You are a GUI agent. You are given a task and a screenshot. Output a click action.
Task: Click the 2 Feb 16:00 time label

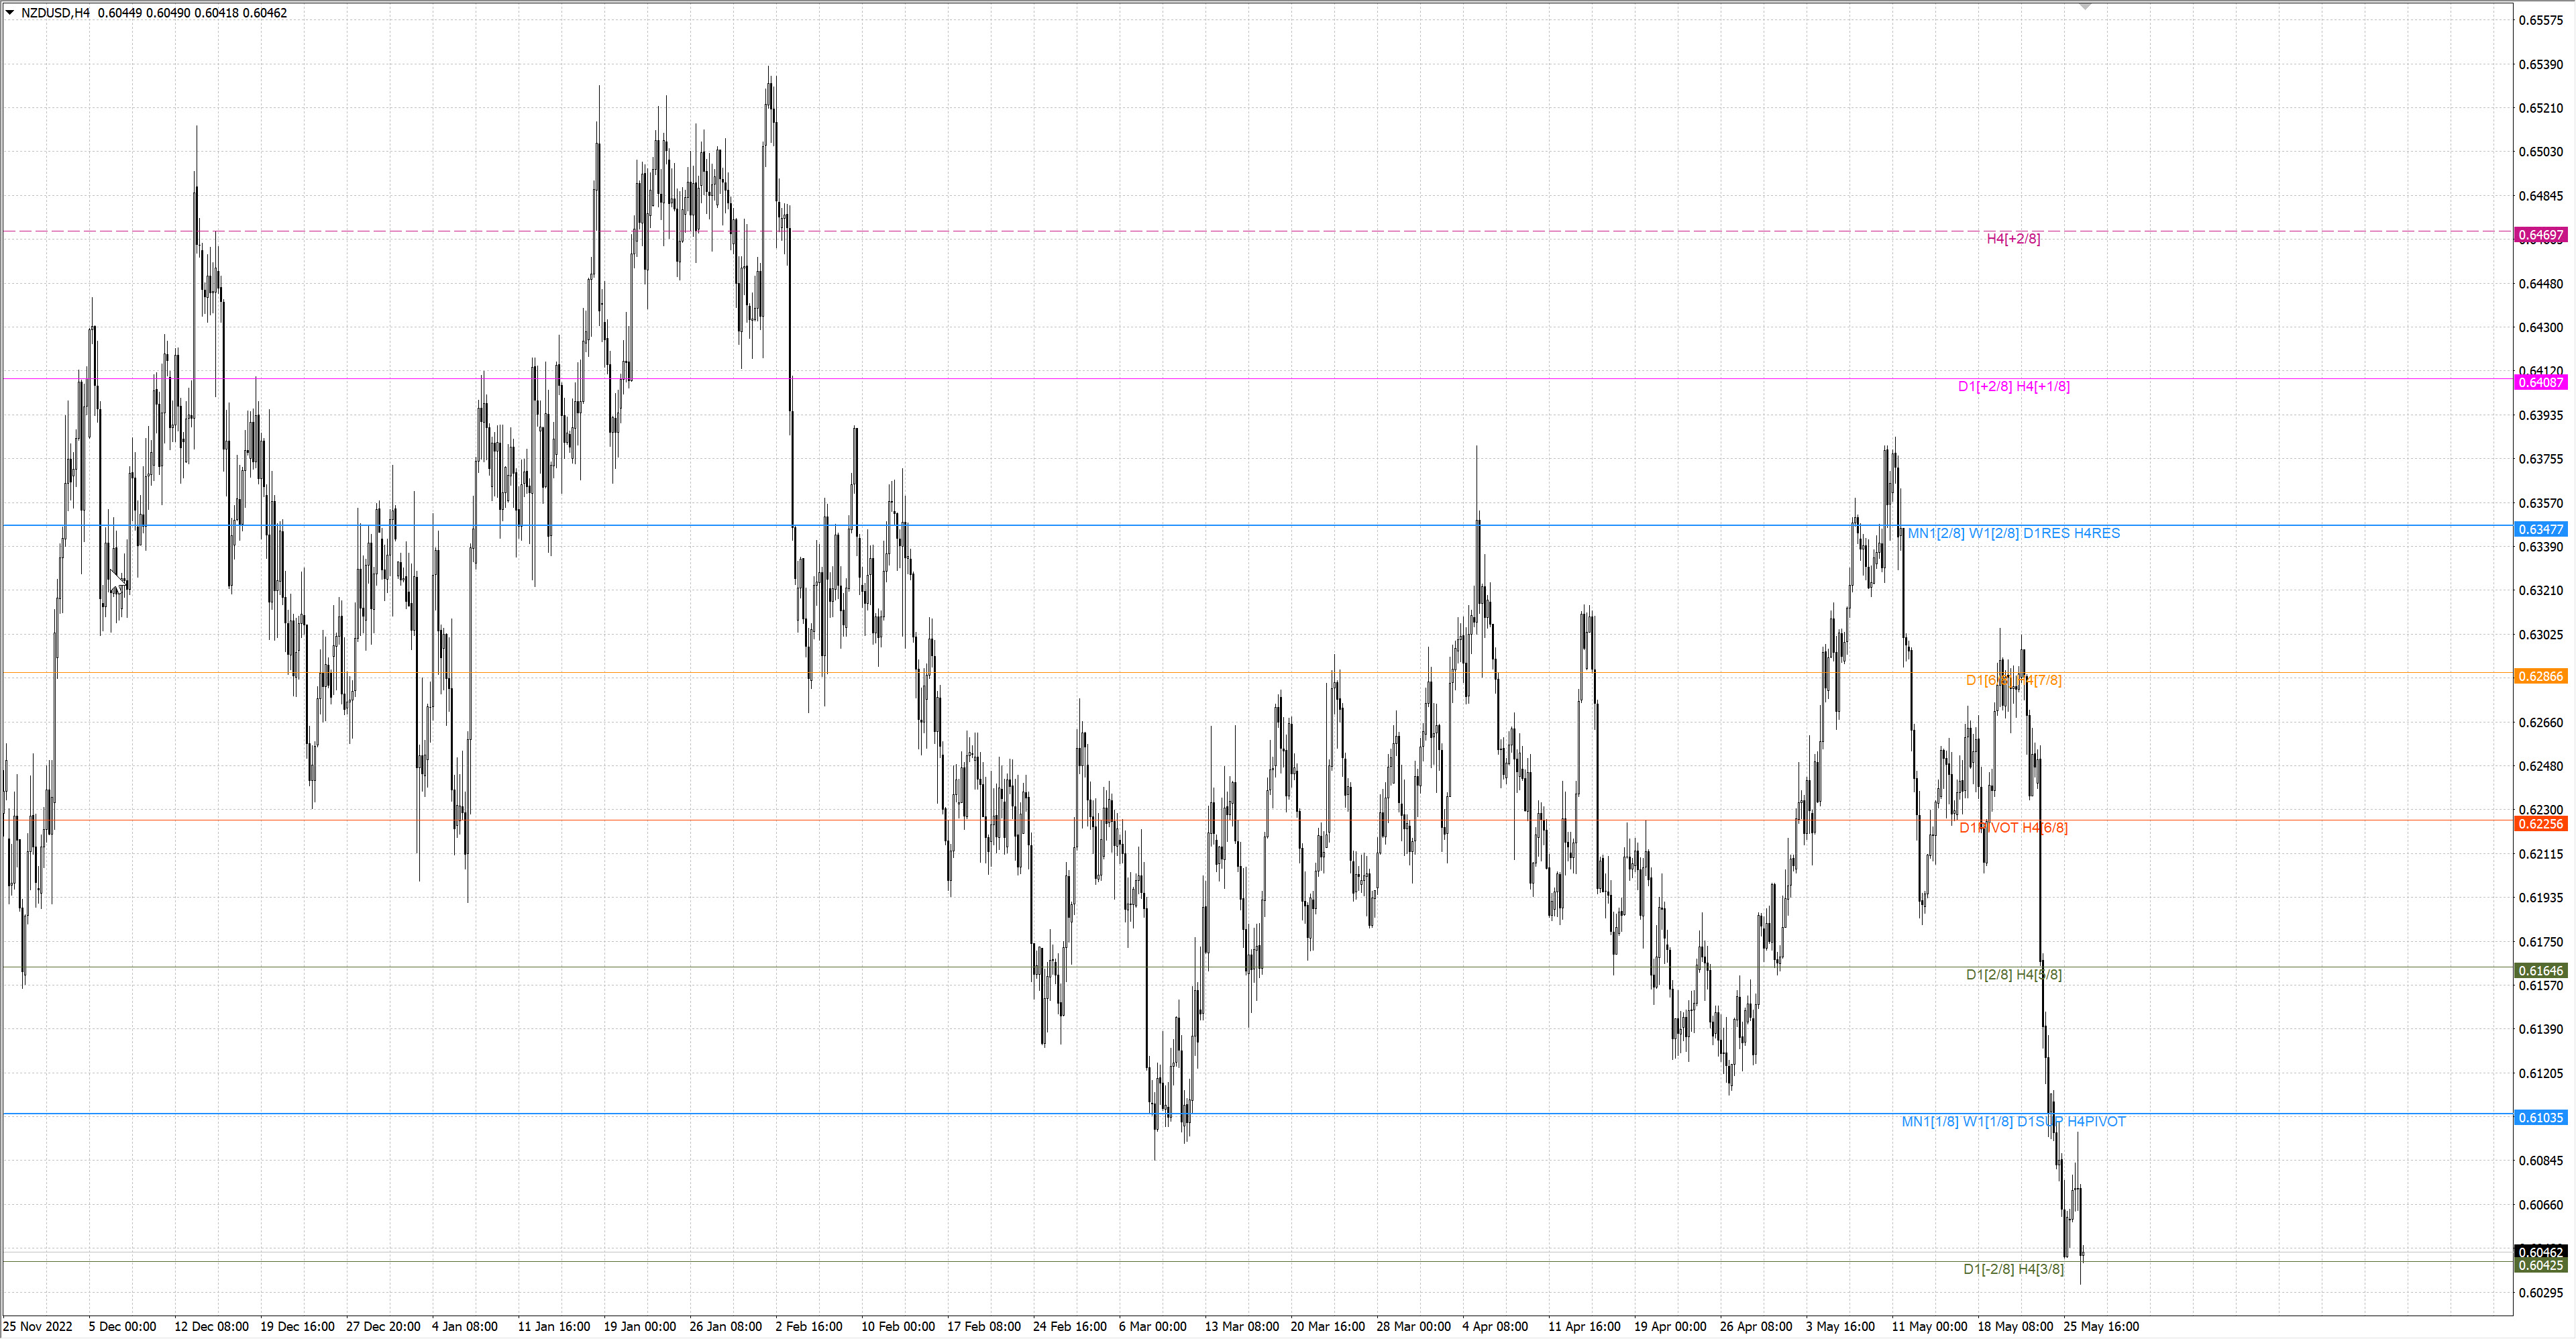pyautogui.click(x=809, y=1327)
